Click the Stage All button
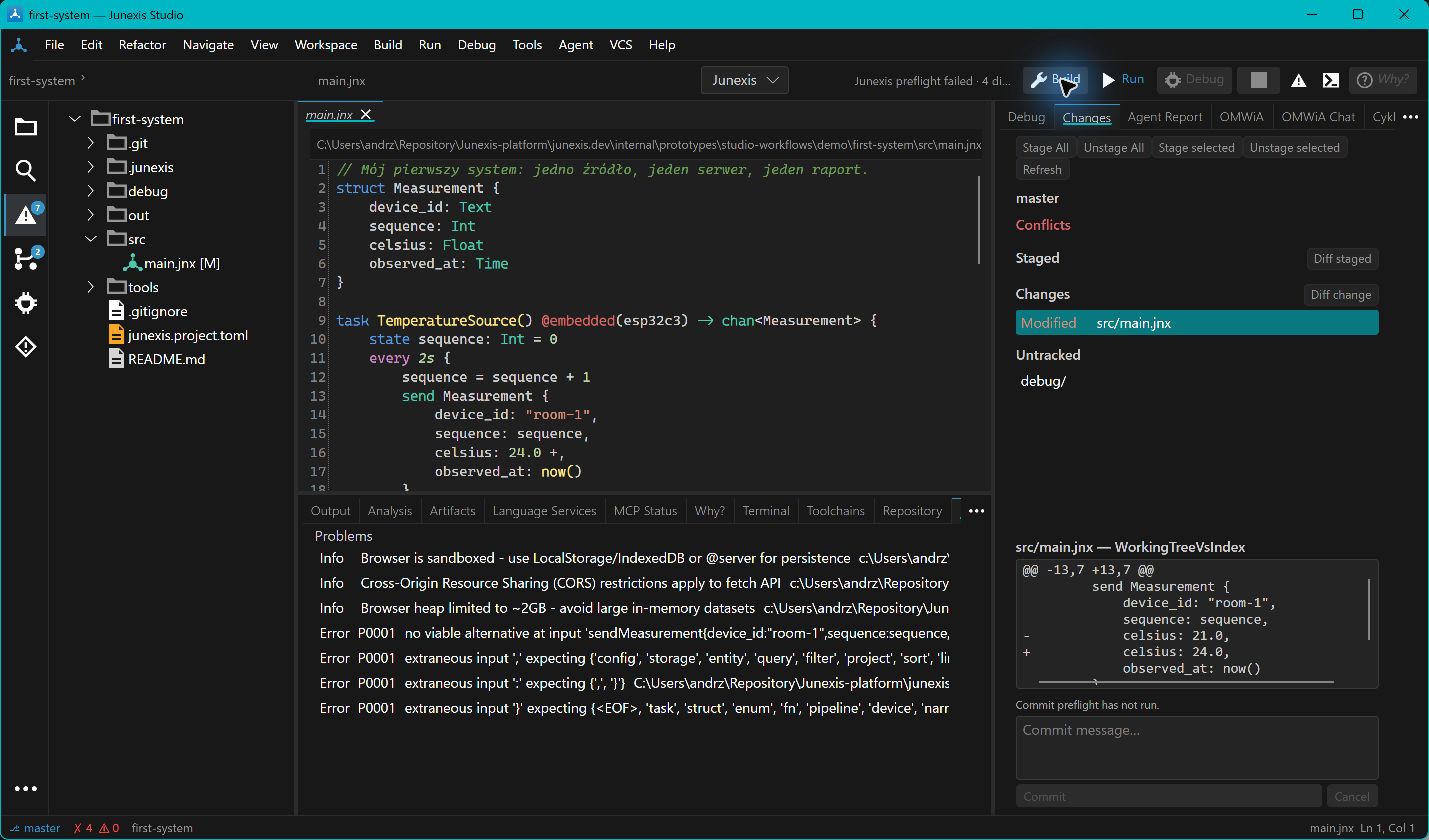Viewport: 1429px width, 840px height. click(1045, 148)
